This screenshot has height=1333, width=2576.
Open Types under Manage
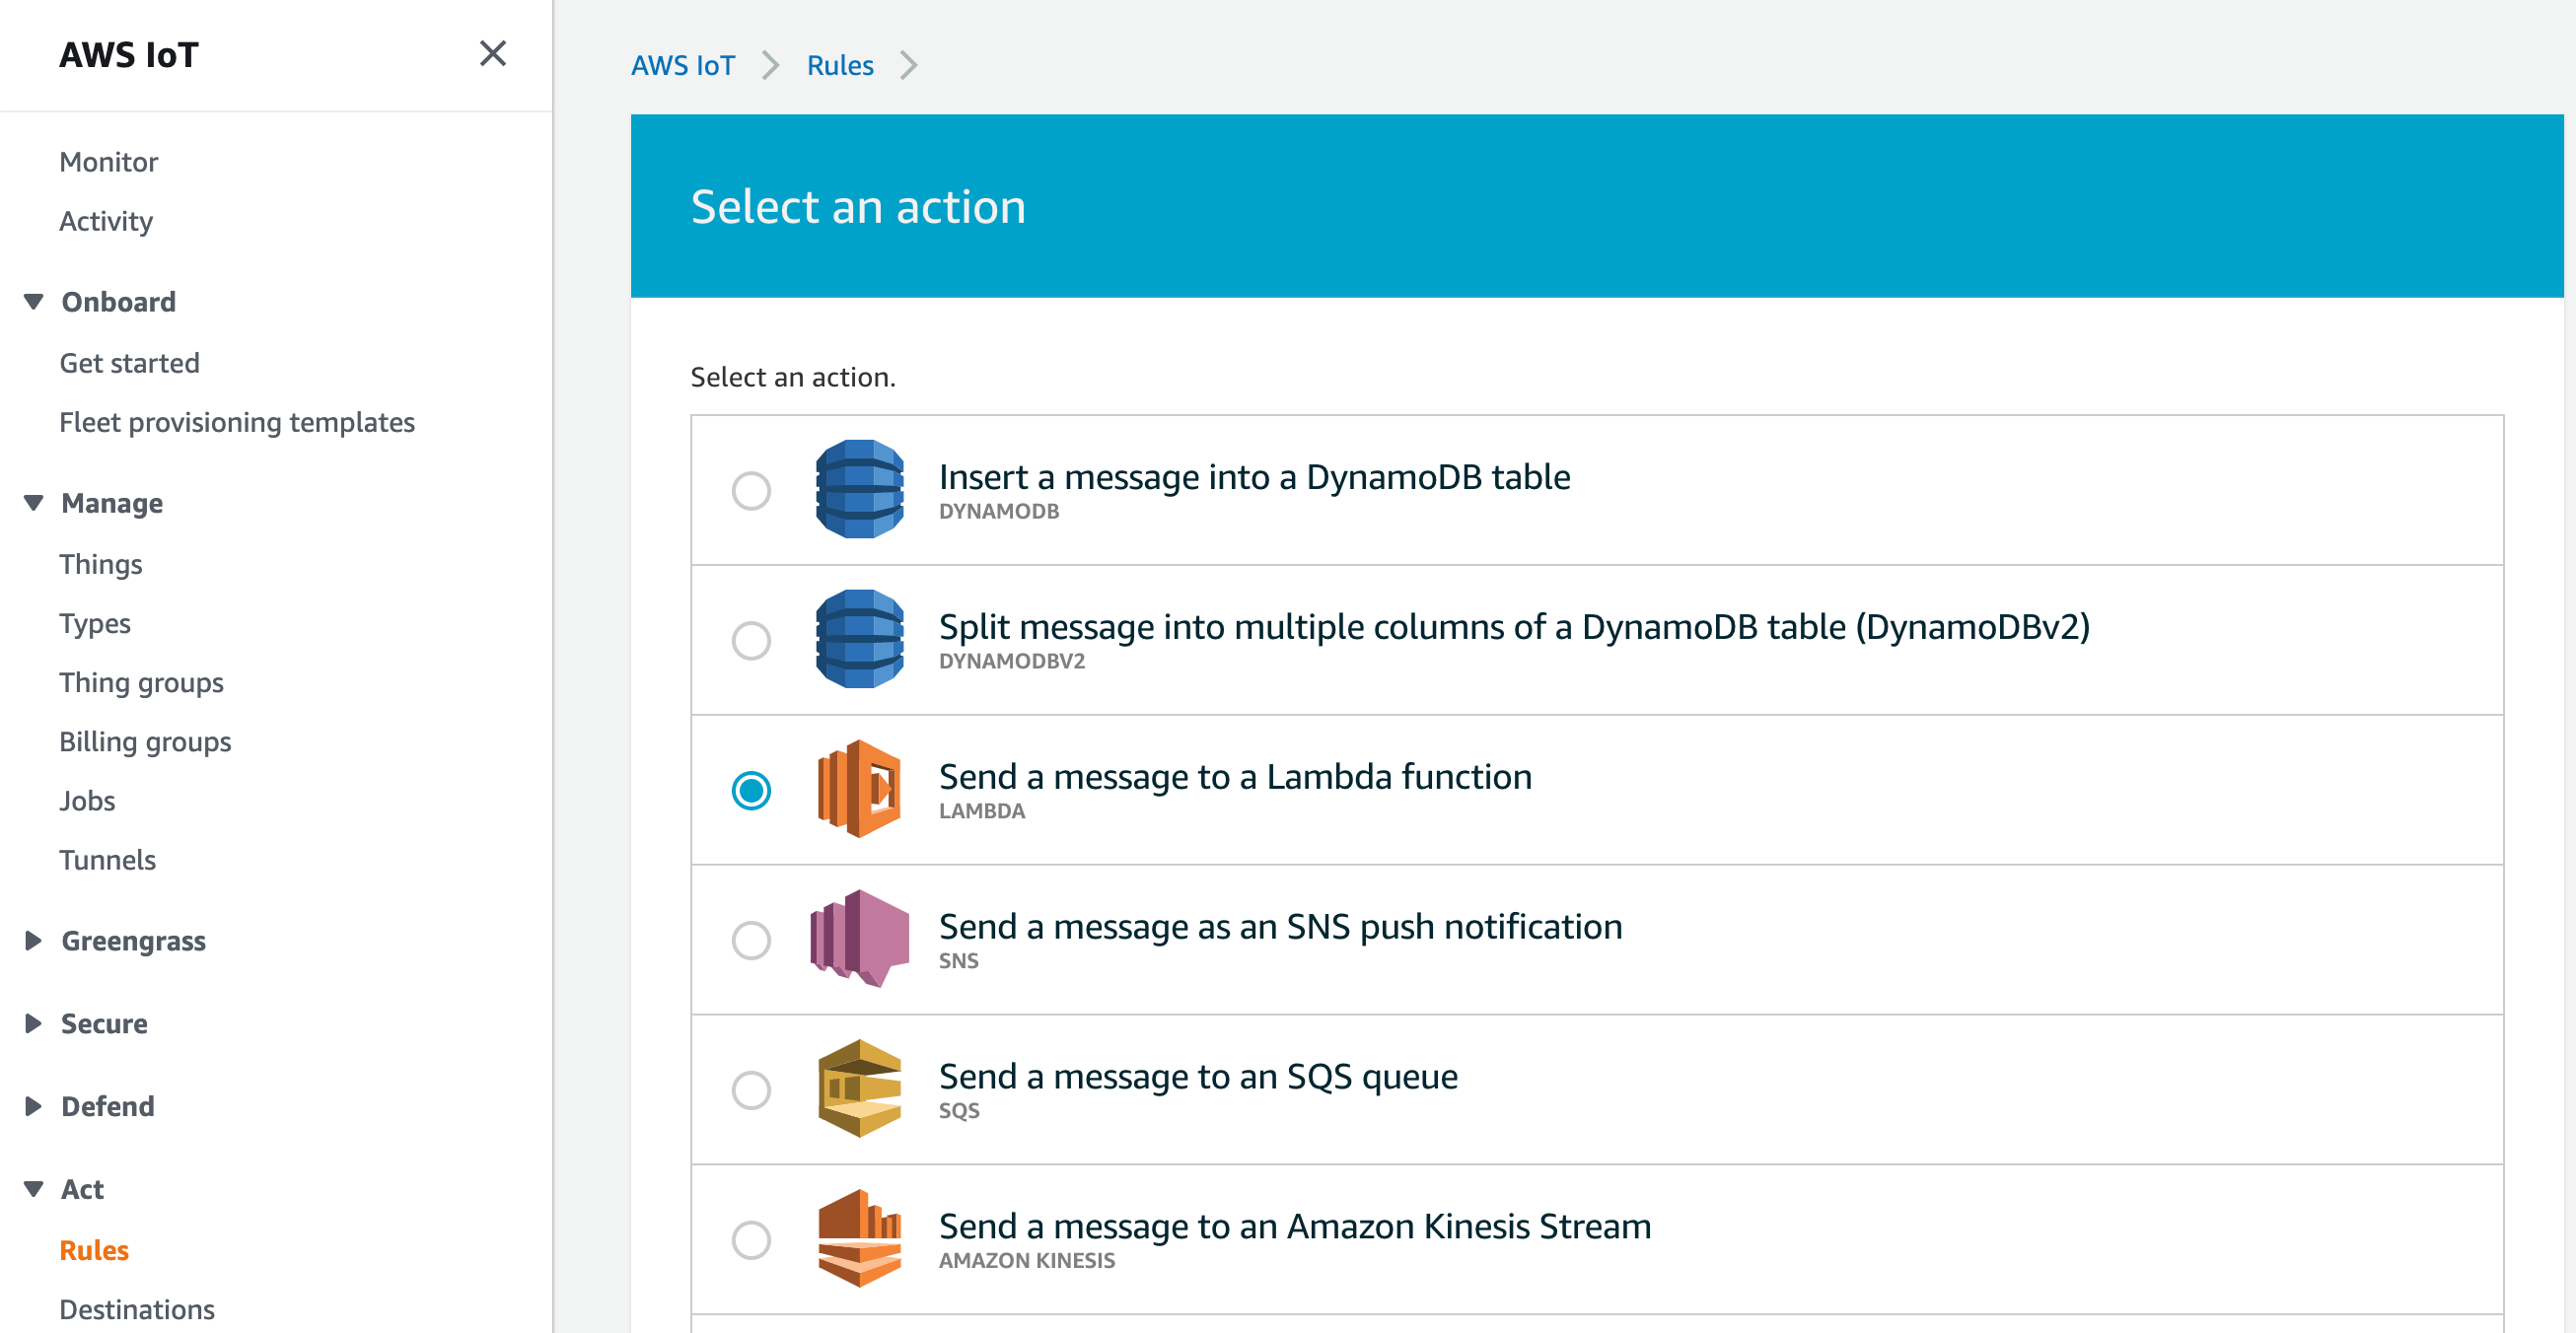(95, 623)
